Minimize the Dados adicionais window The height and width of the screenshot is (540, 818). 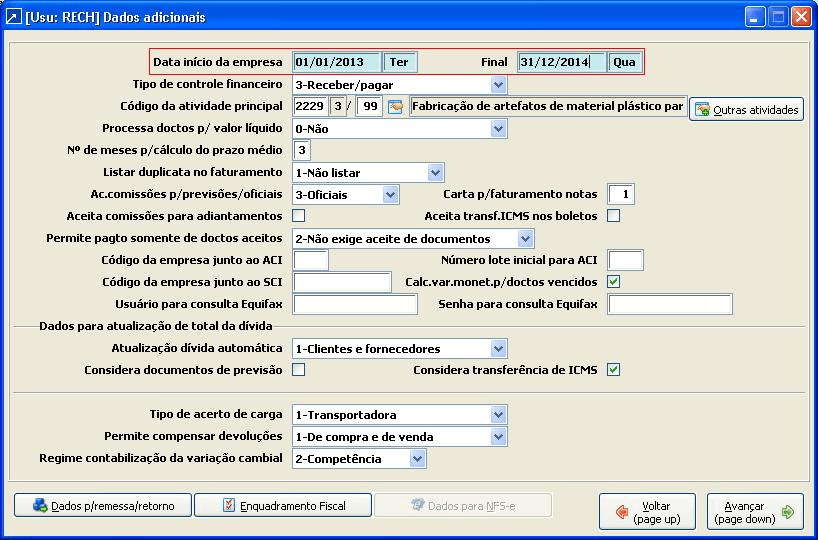(754, 17)
